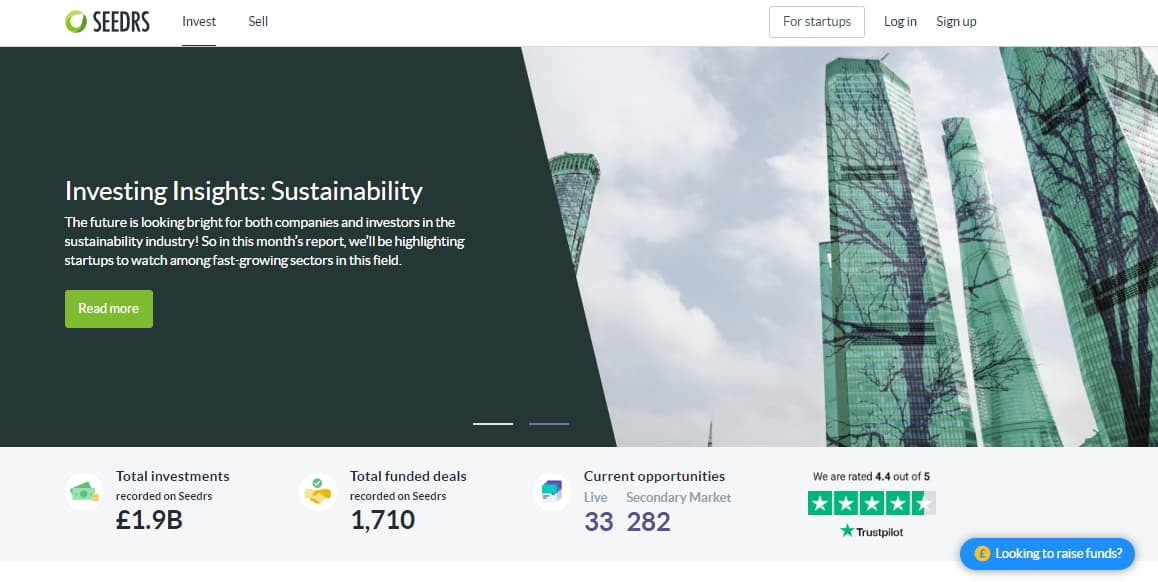
Task: Select the first carousel slide indicator
Action: point(493,423)
